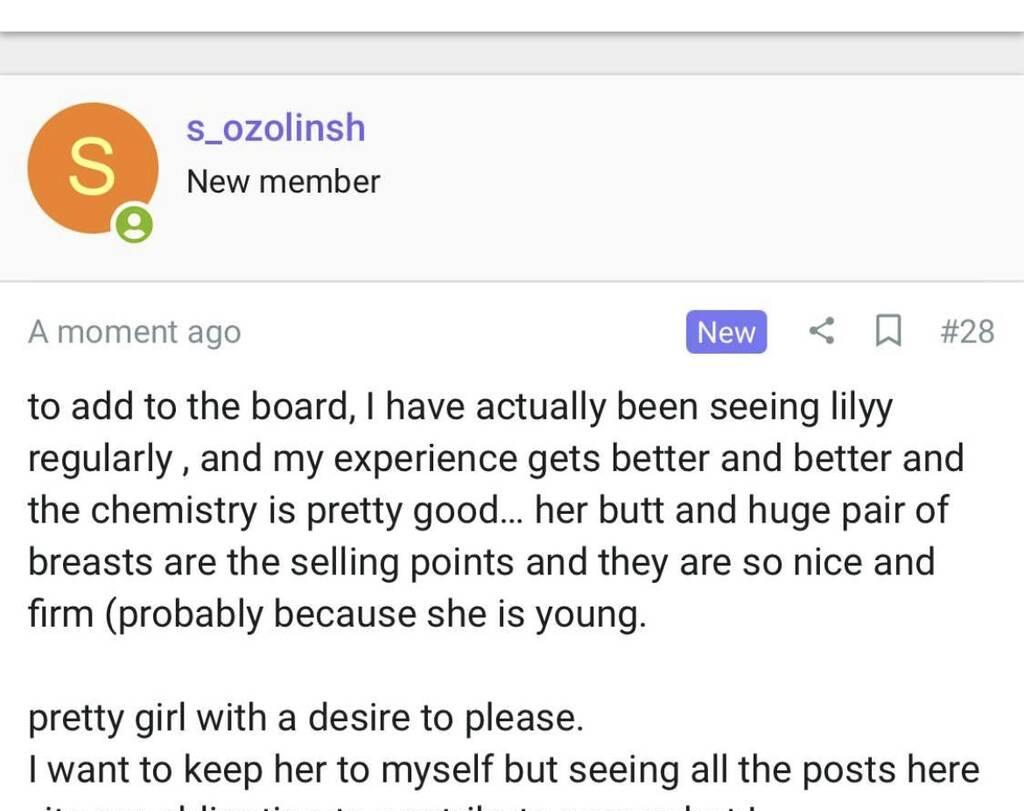Click the gray separator bar above the post
The image size is (1024, 811).
(x=512, y=53)
